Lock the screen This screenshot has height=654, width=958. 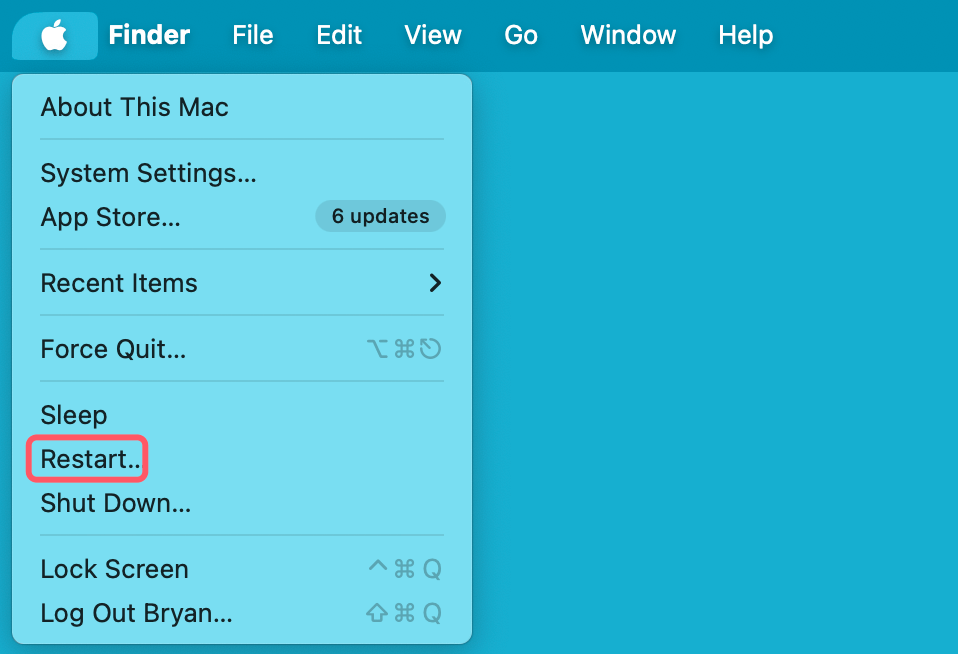point(114,569)
